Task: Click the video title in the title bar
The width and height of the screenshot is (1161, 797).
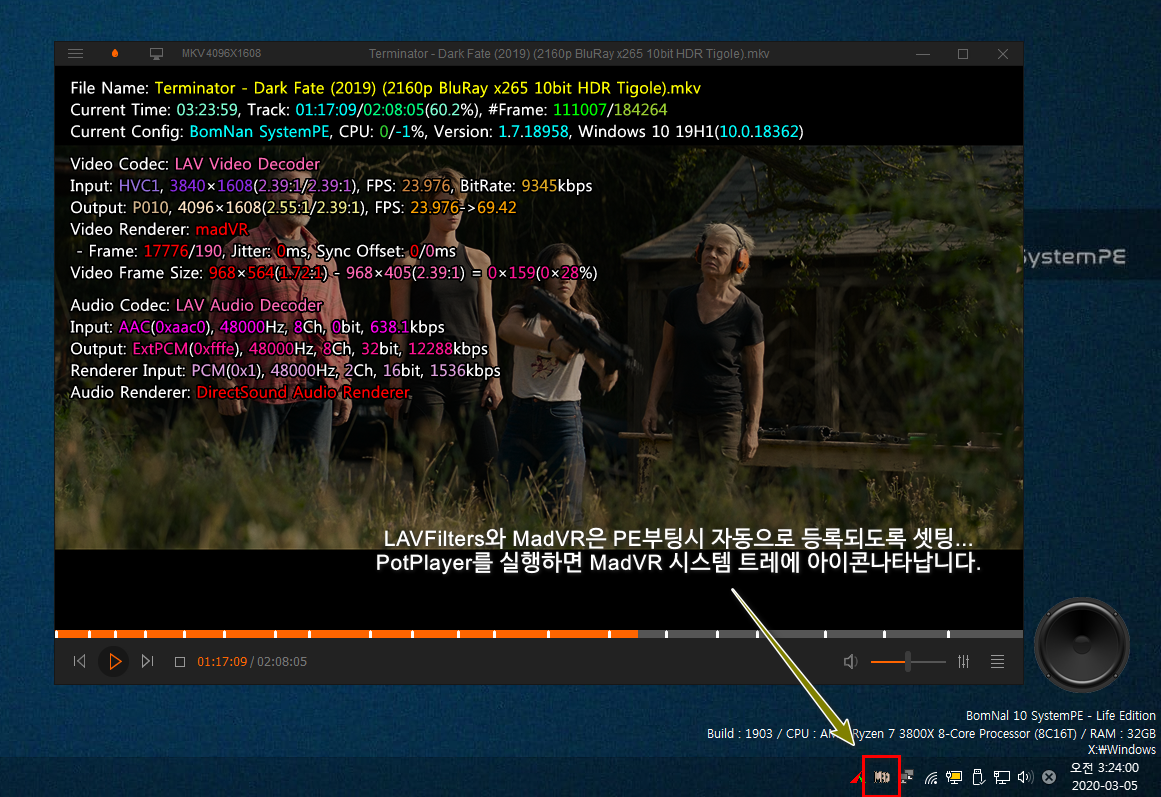Action: click(569, 53)
